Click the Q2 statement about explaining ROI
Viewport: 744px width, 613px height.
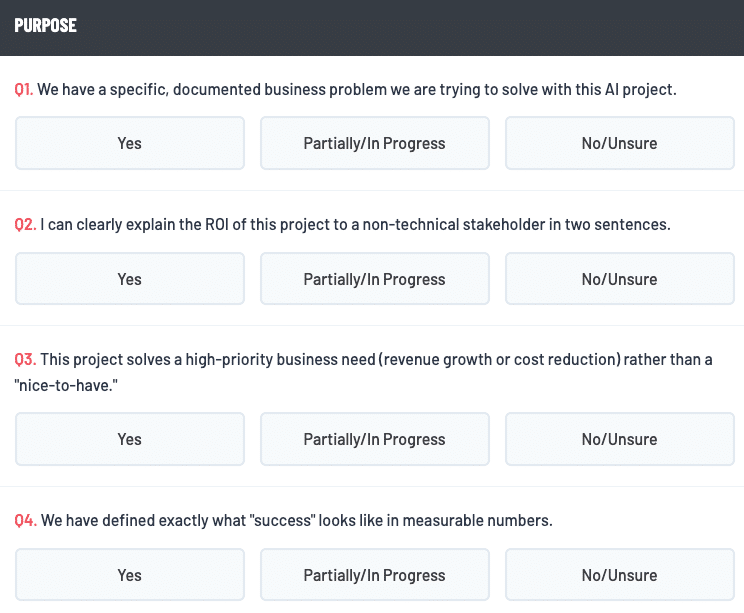coord(355,225)
